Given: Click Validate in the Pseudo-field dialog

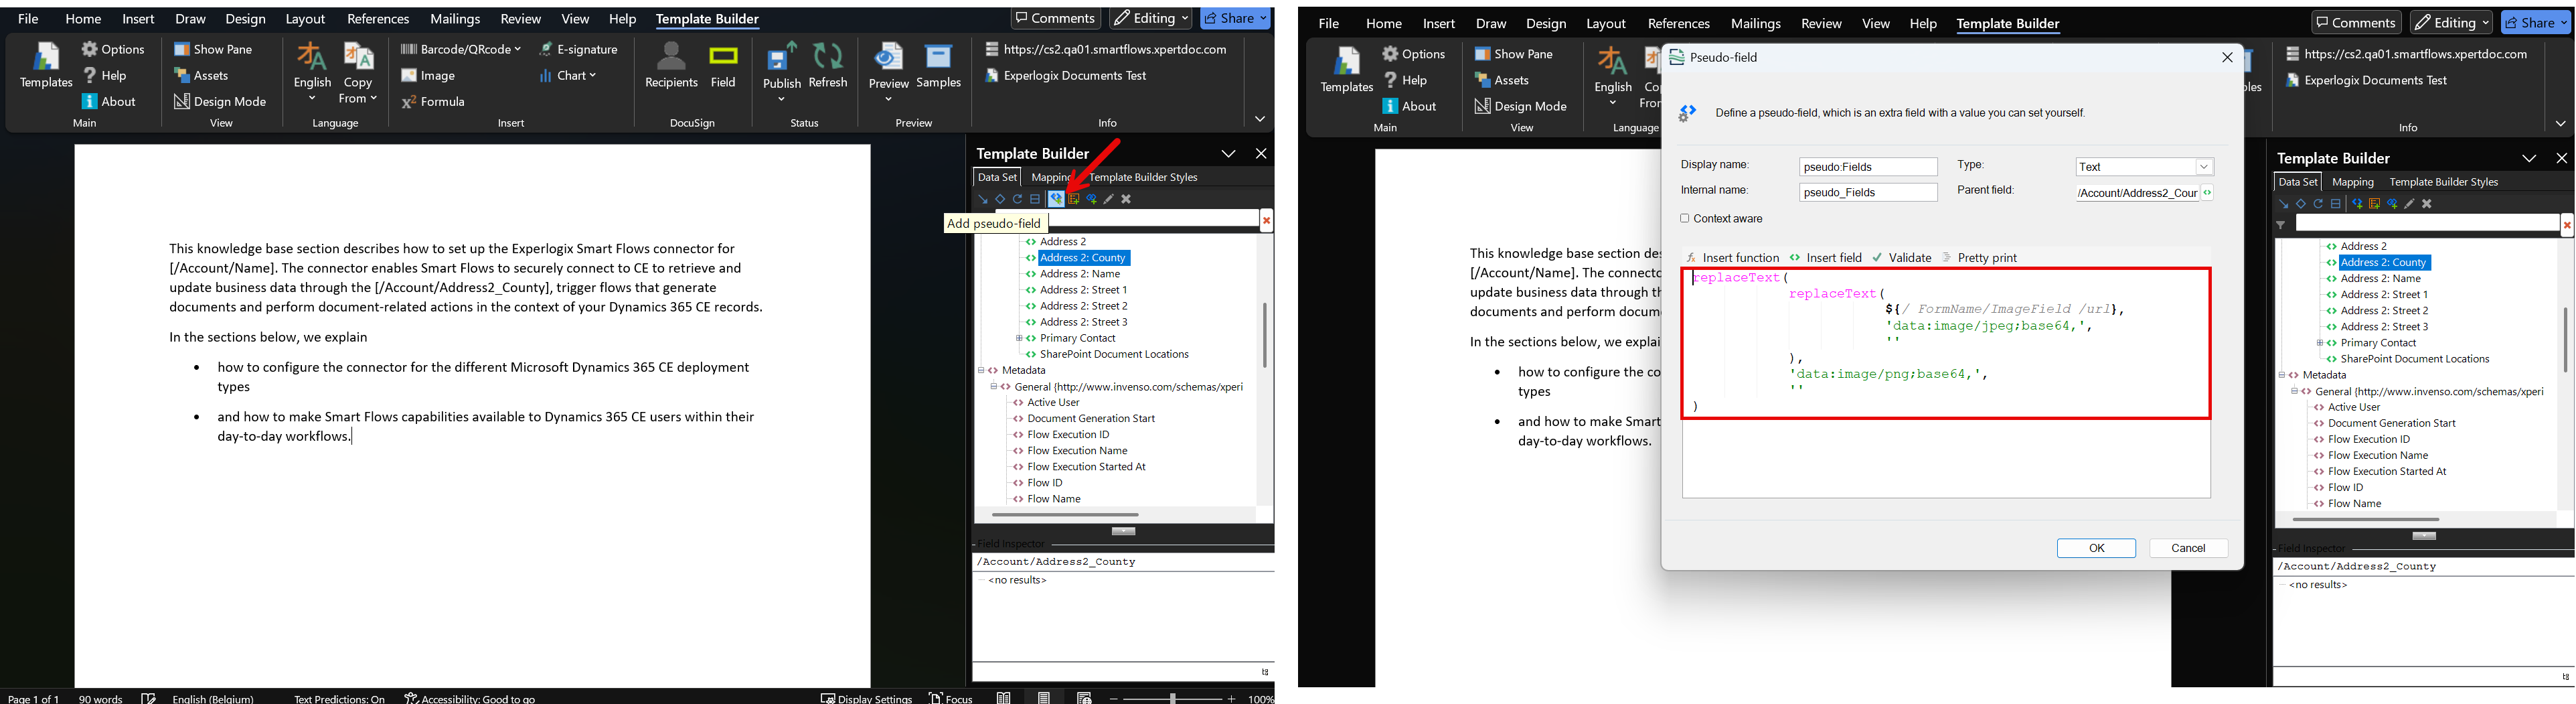Looking at the screenshot, I should (x=1901, y=257).
